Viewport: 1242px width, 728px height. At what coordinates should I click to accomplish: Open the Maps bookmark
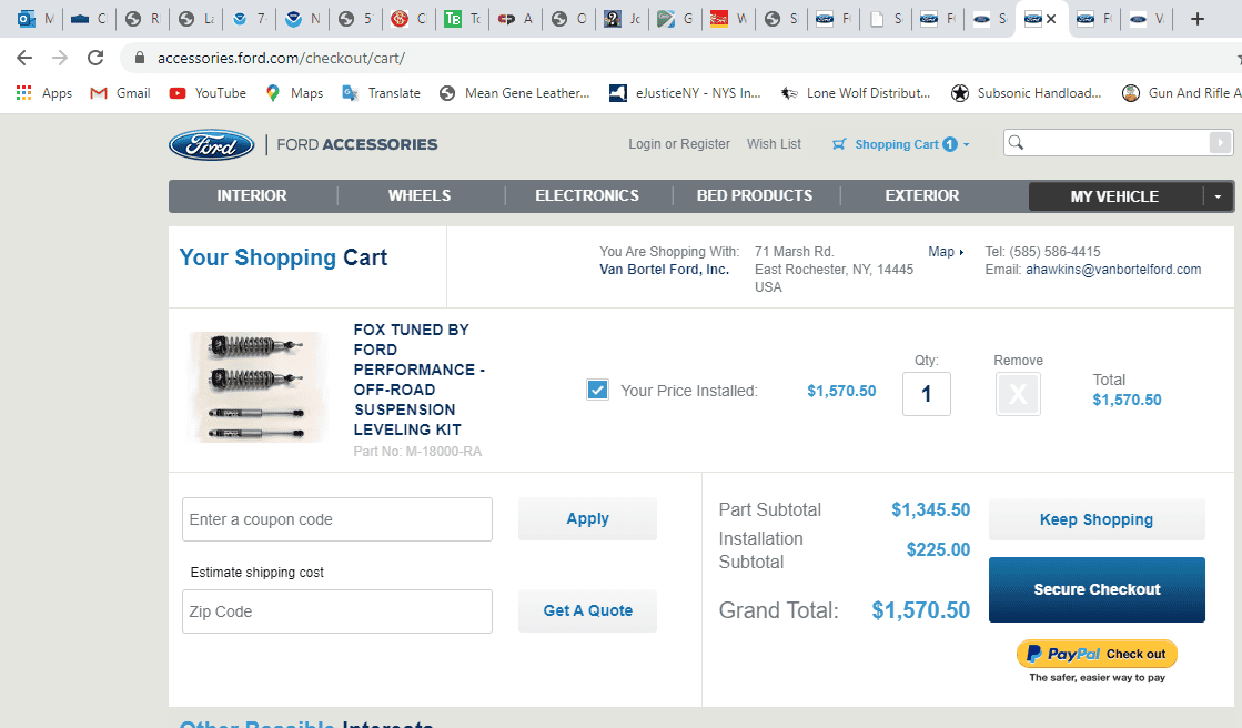click(x=294, y=93)
